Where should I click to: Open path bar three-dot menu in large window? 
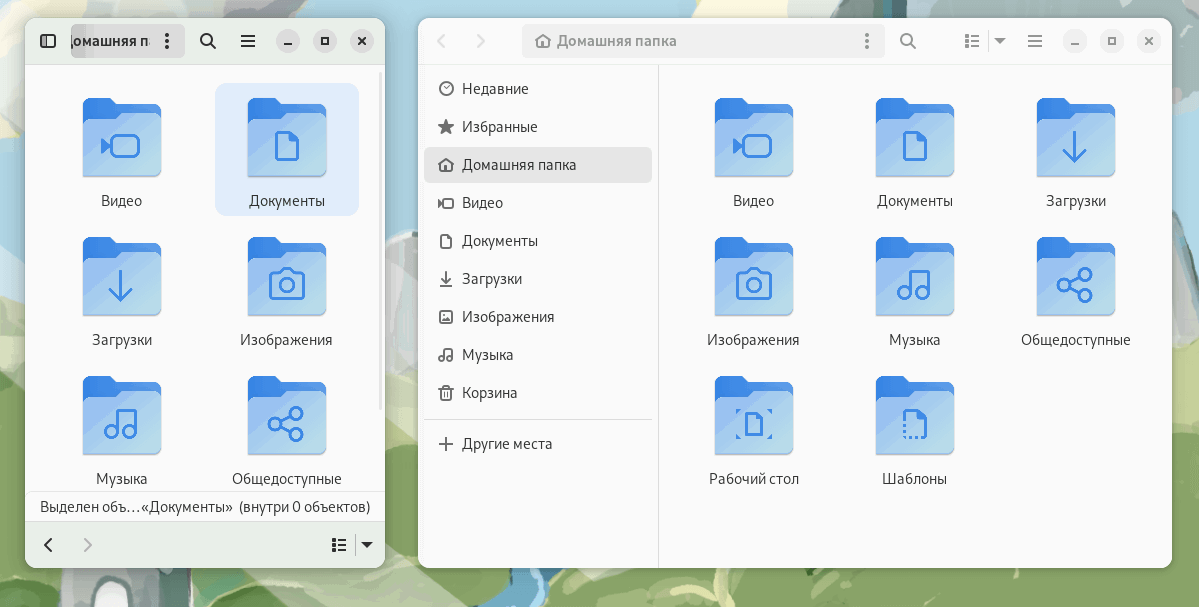coord(866,41)
